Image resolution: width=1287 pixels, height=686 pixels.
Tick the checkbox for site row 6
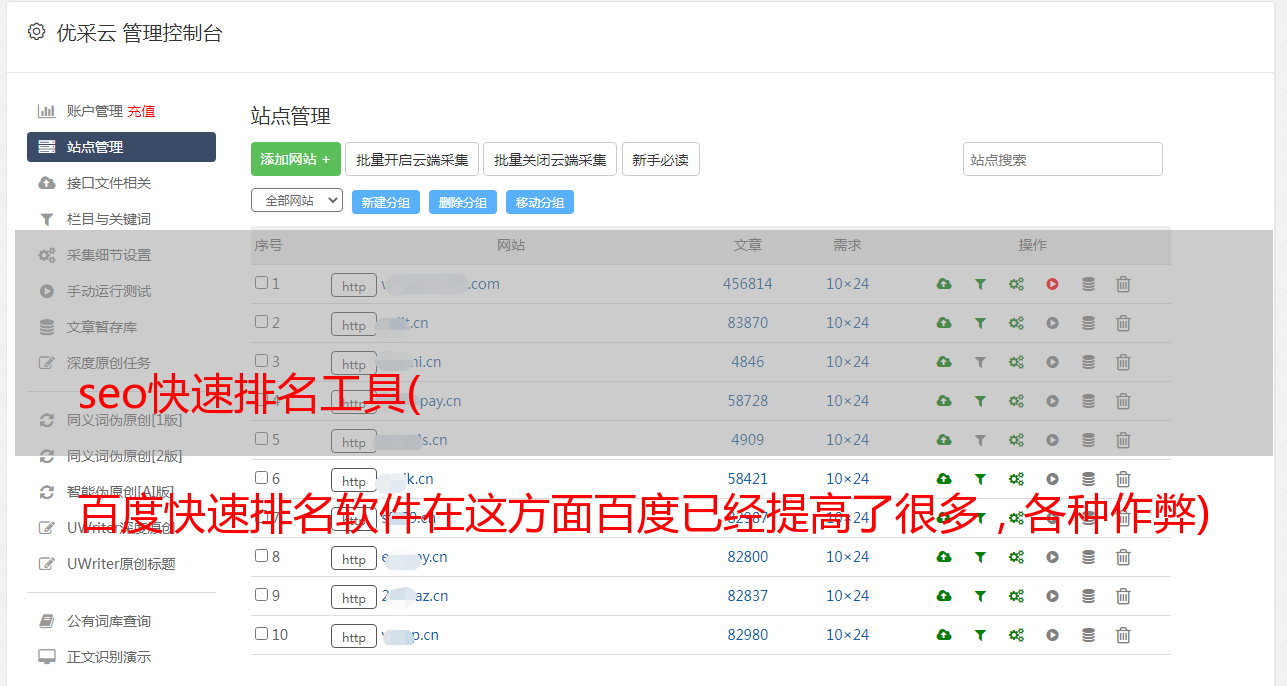coord(261,478)
